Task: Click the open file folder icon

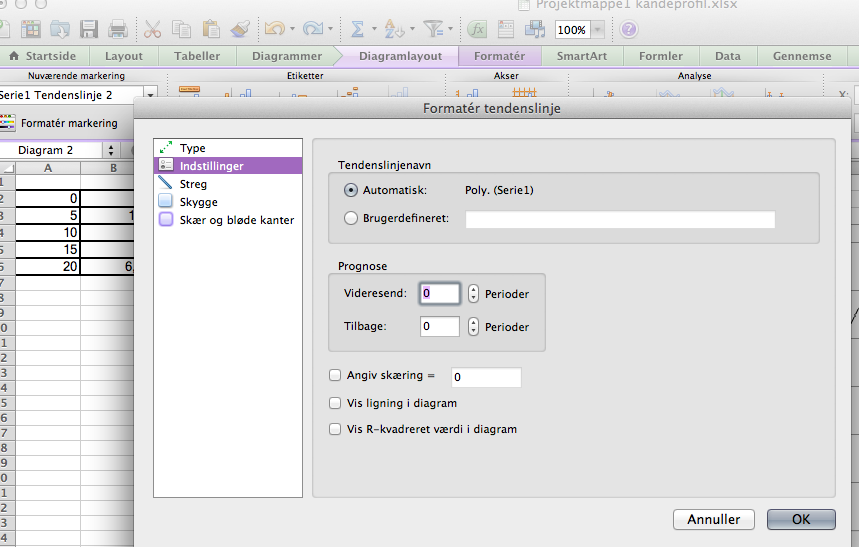Action: click(59, 29)
